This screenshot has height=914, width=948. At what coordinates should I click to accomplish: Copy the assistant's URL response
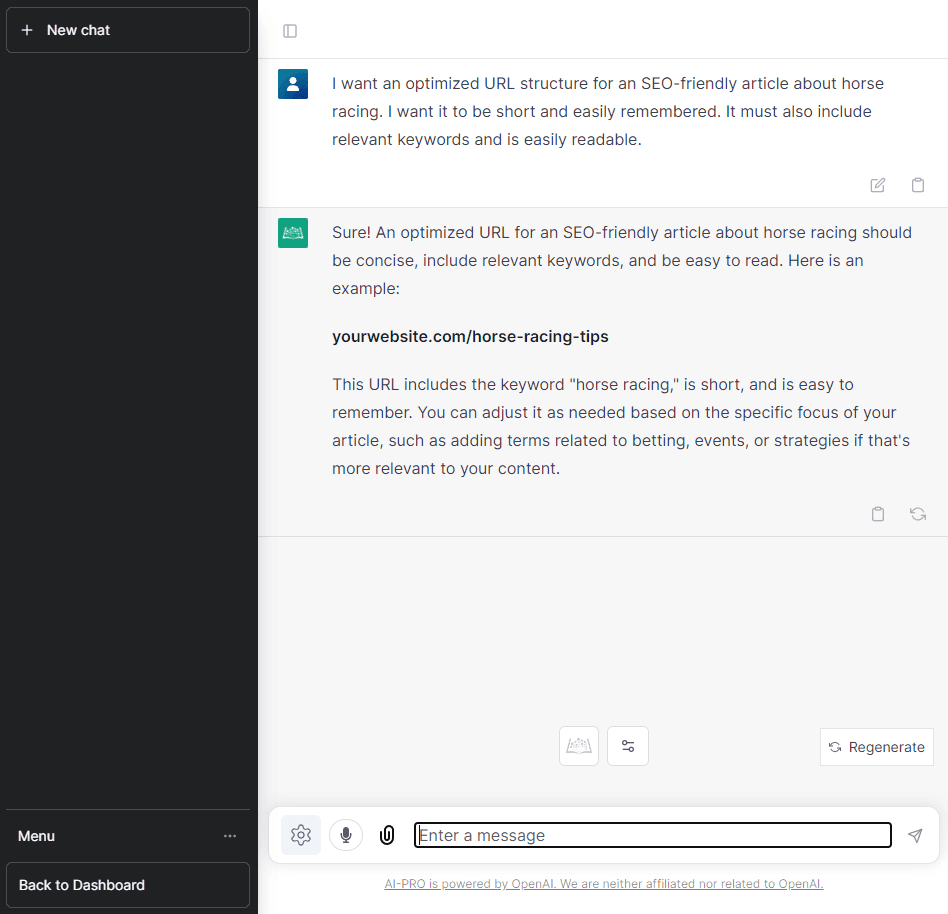pyautogui.click(x=877, y=514)
